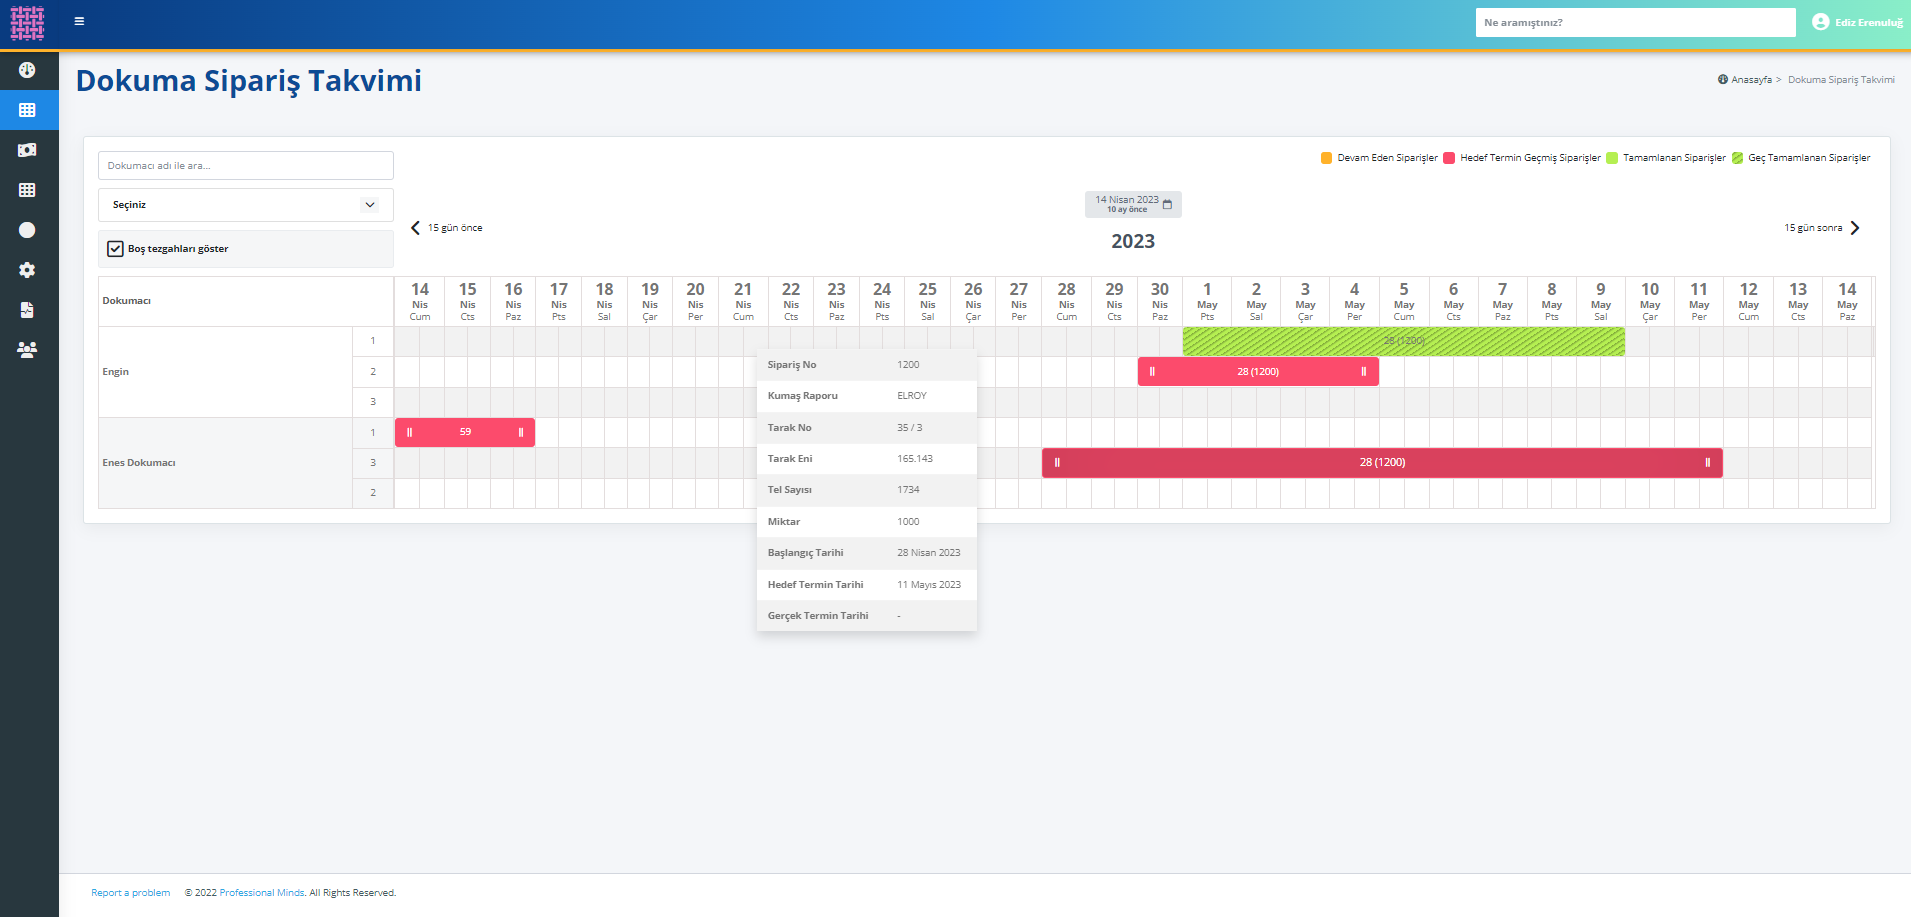Screen dimensions: 1911x924
Task: Click the Anasayfa breadcrumb link
Action: tap(1750, 80)
